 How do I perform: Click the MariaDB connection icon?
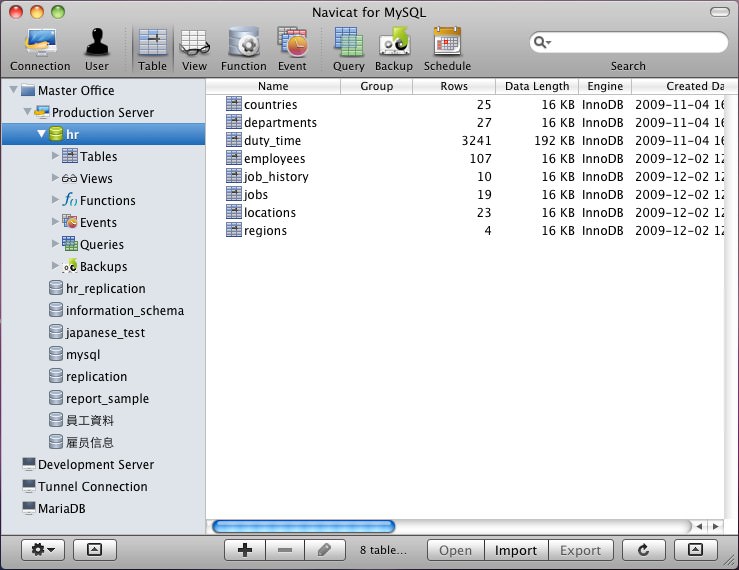[x=29, y=508]
